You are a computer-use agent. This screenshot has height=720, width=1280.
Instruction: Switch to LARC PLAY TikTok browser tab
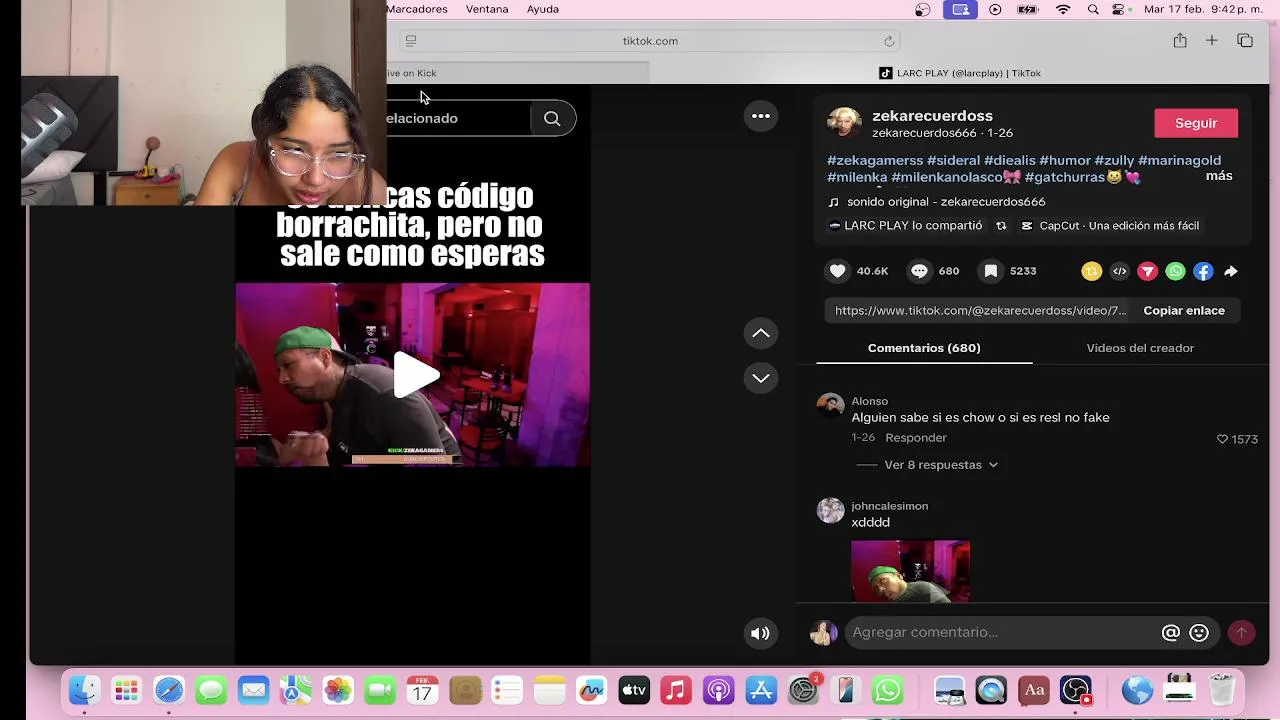pos(960,73)
